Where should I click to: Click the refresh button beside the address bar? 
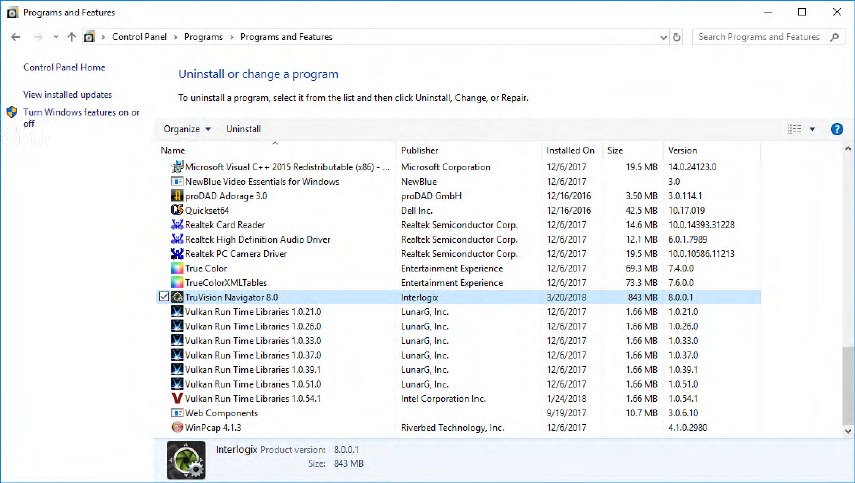677,37
